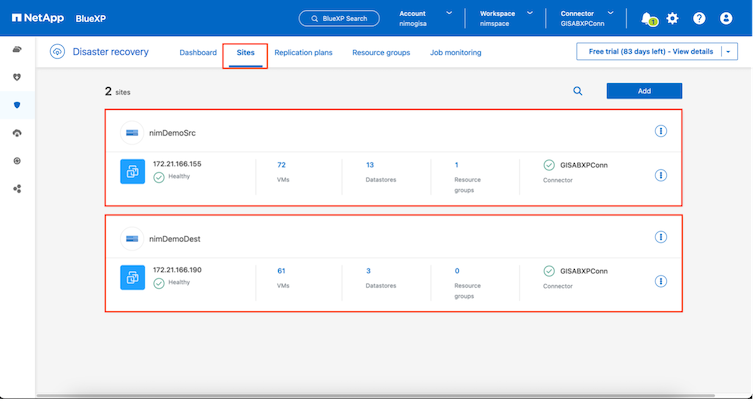Click the 72 VMs link for nimDemoSrc
Viewport: 755px width, 401px height.
(x=282, y=164)
